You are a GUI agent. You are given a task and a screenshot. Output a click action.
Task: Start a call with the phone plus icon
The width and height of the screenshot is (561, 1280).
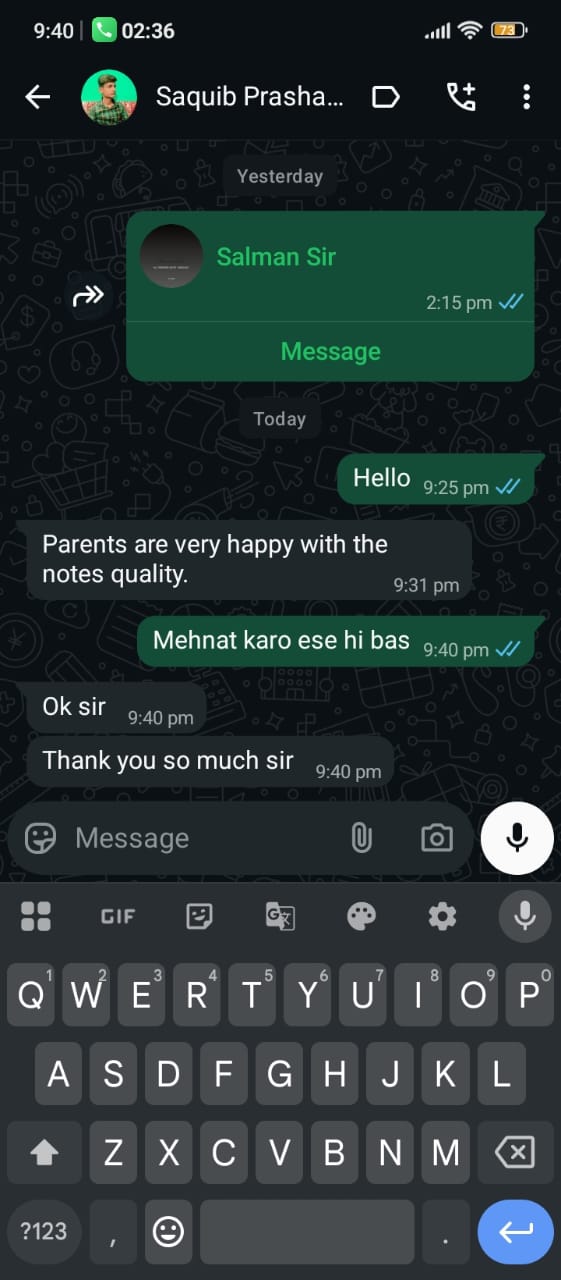pyautogui.click(x=461, y=96)
